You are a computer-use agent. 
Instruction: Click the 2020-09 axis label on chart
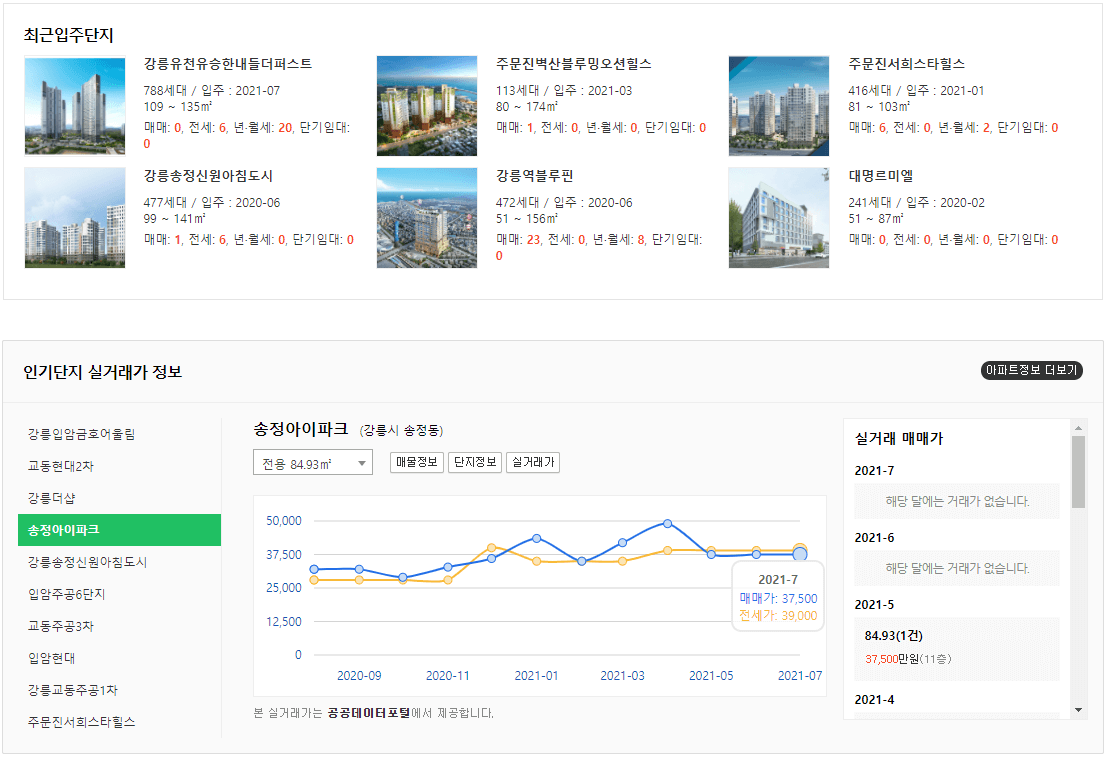coord(359,676)
